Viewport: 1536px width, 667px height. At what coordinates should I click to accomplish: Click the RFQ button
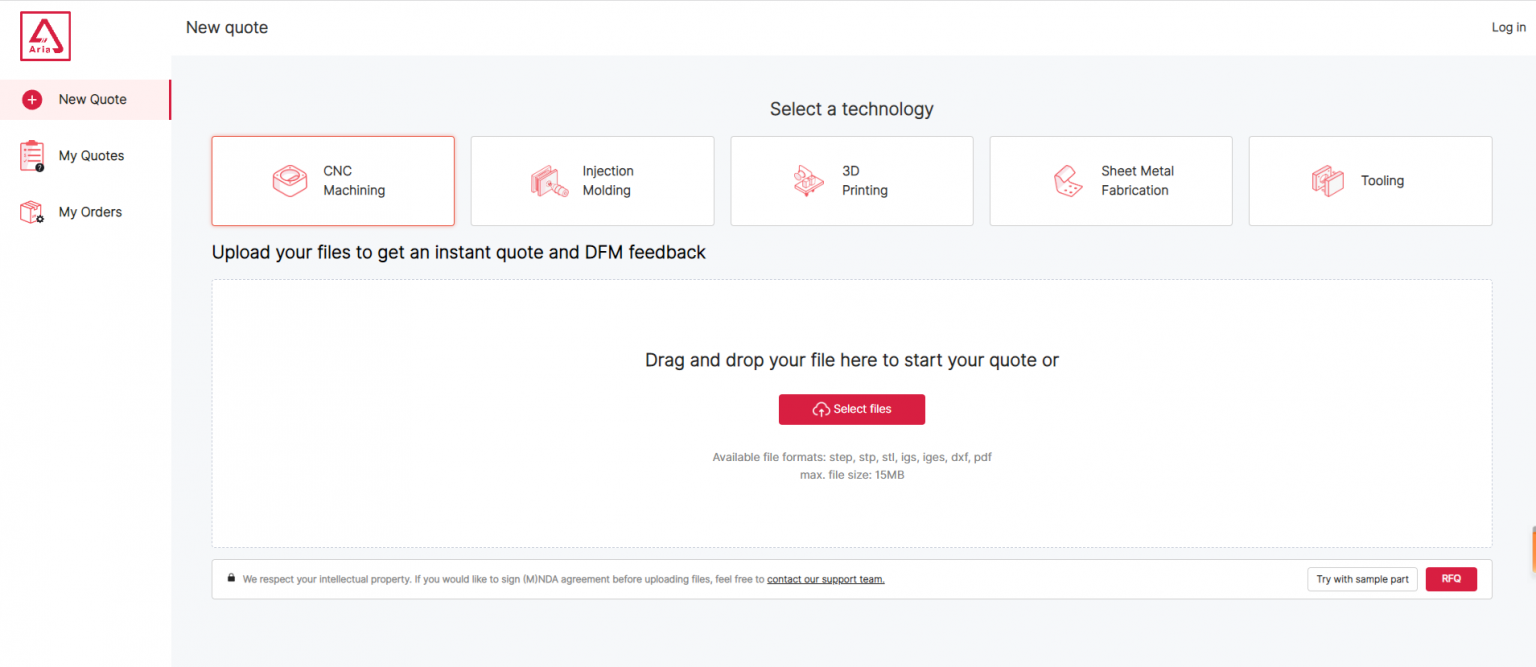1451,579
